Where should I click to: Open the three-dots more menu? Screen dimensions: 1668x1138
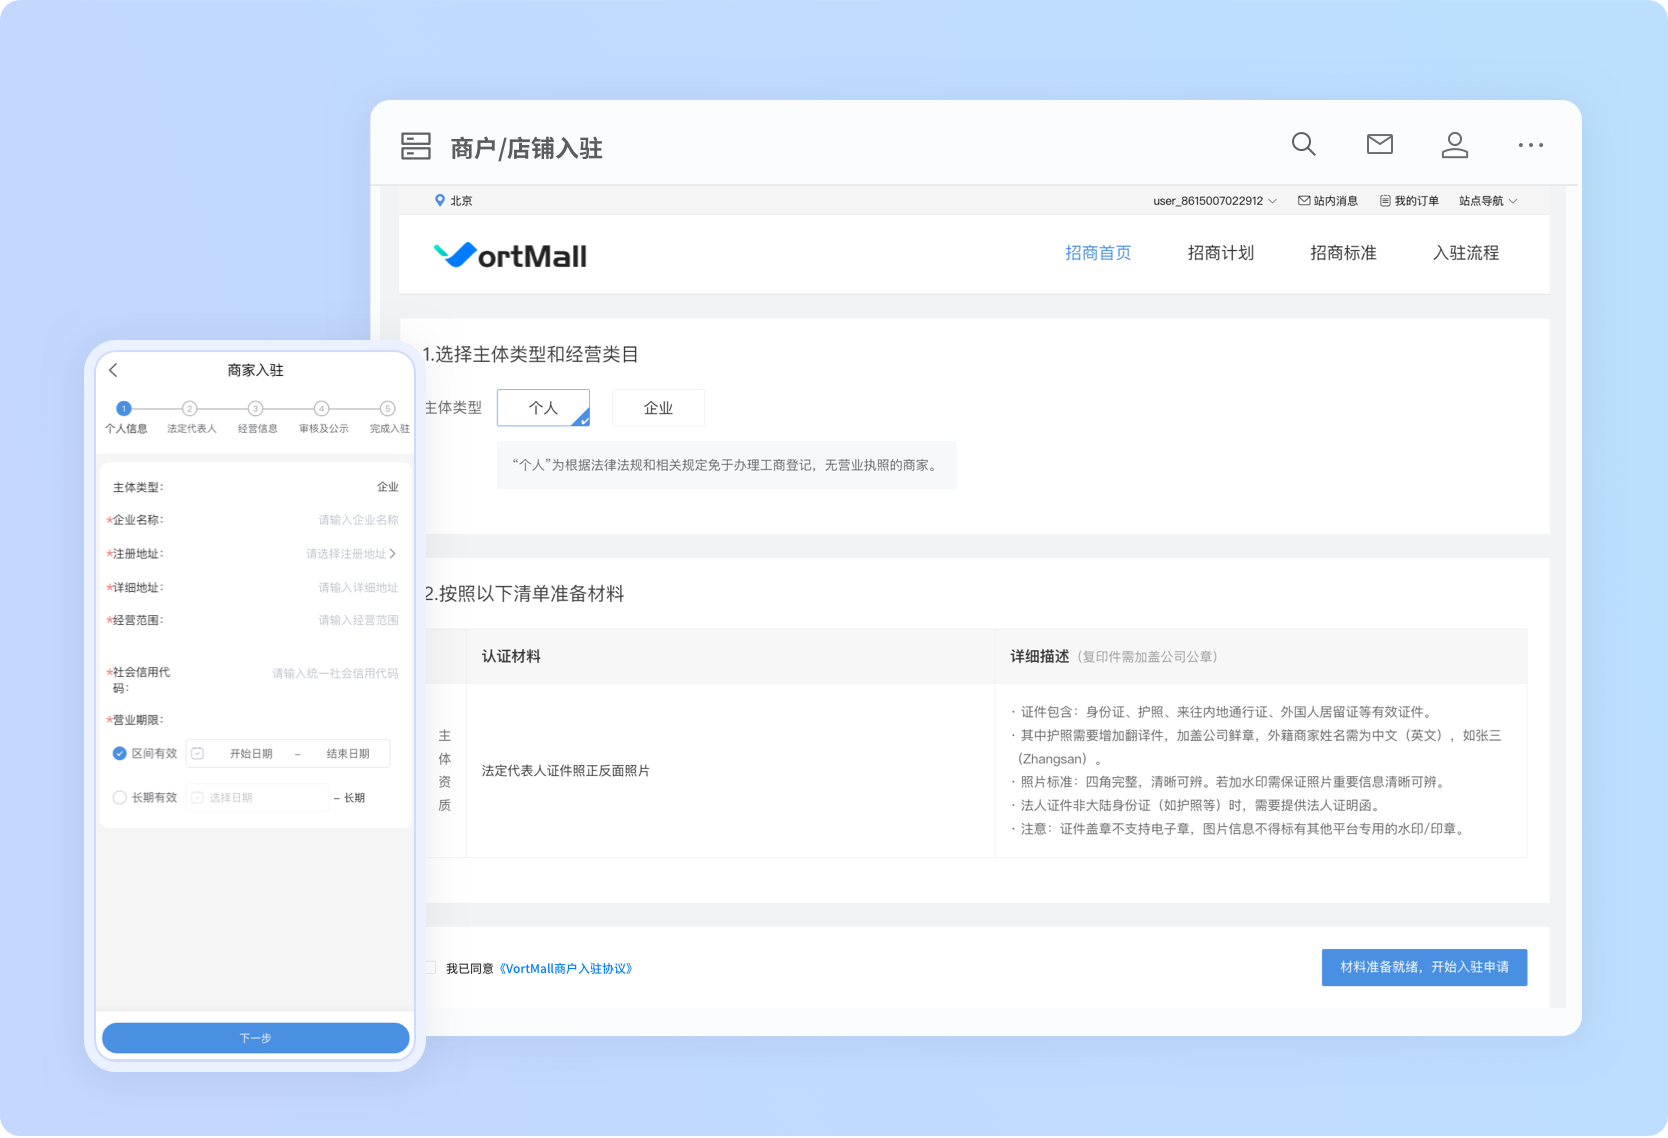pyautogui.click(x=1530, y=145)
